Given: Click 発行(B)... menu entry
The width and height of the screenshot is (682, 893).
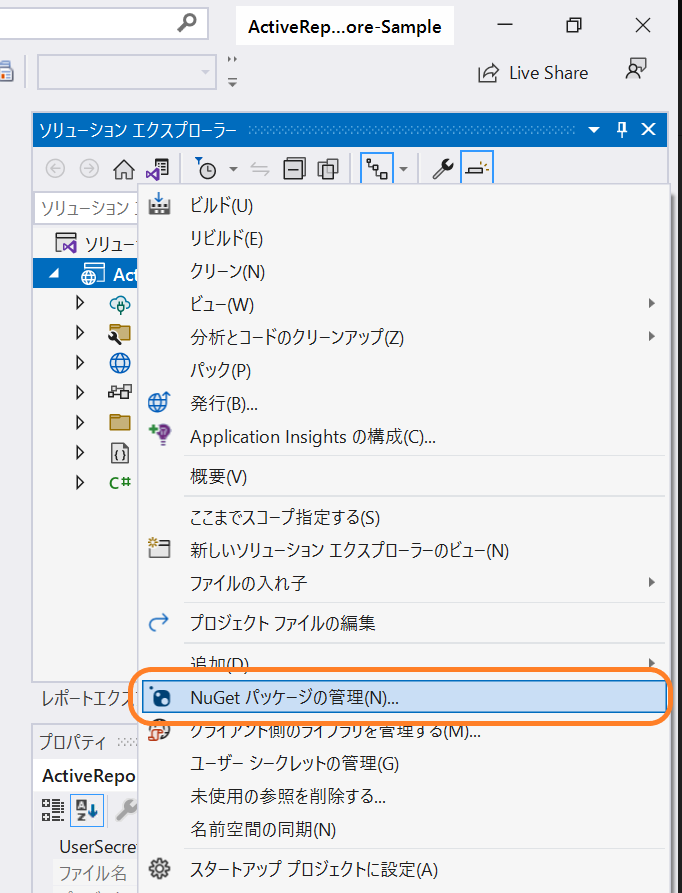Looking at the screenshot, I should pos(403,404).
